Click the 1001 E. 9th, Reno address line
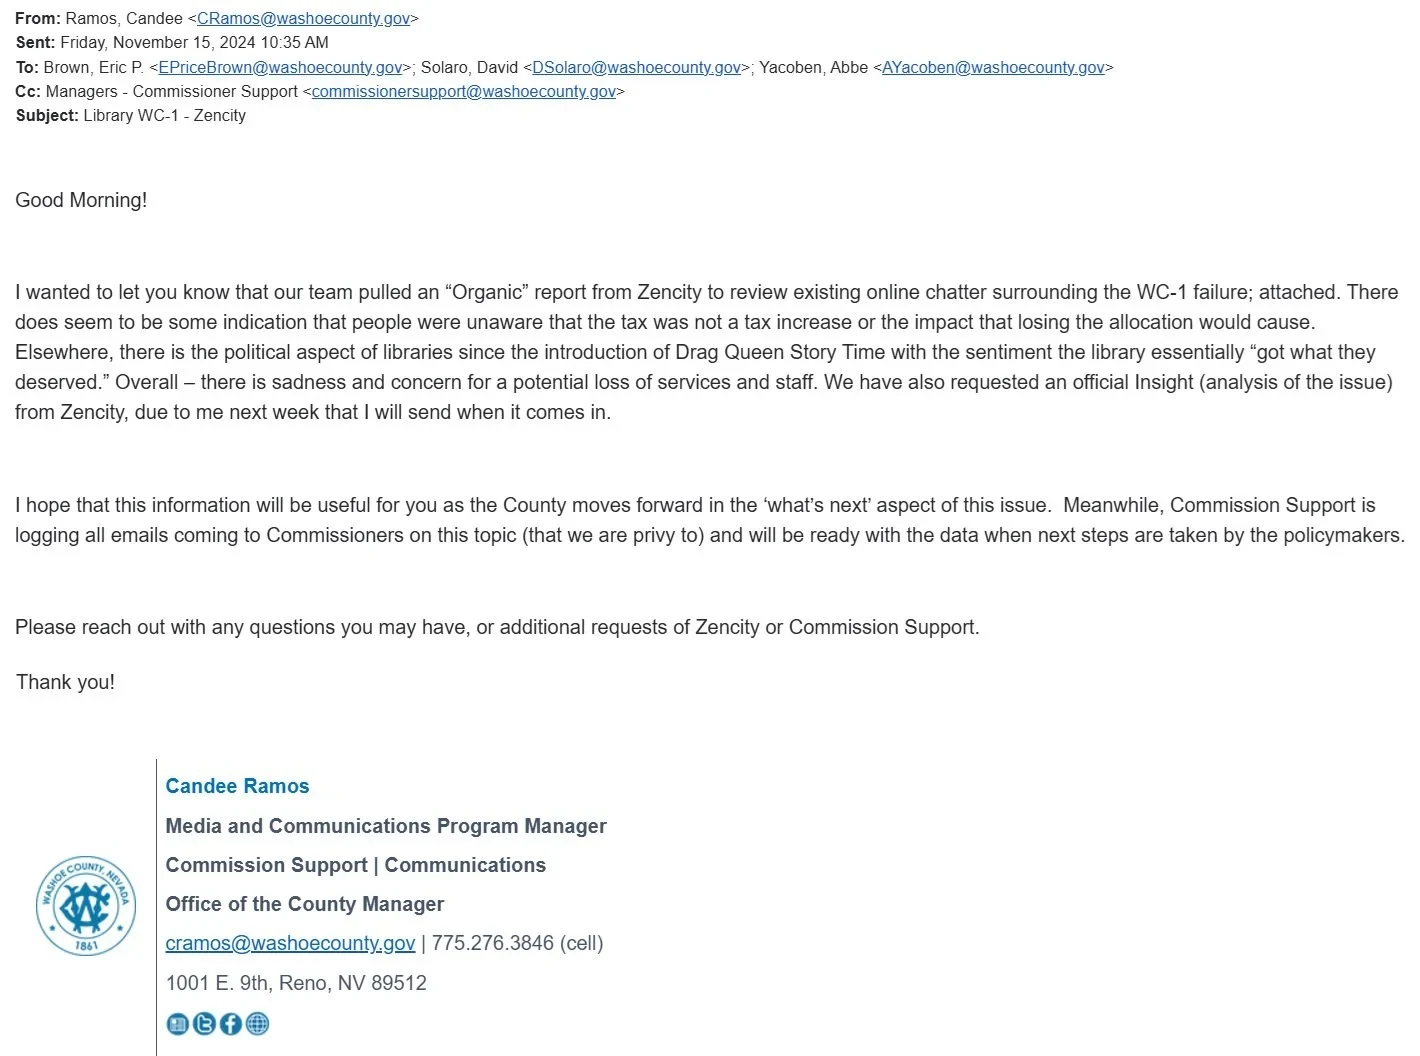Image resolution: width=1420 pixels, height=1056 pixels. click(x=296, y=983)
